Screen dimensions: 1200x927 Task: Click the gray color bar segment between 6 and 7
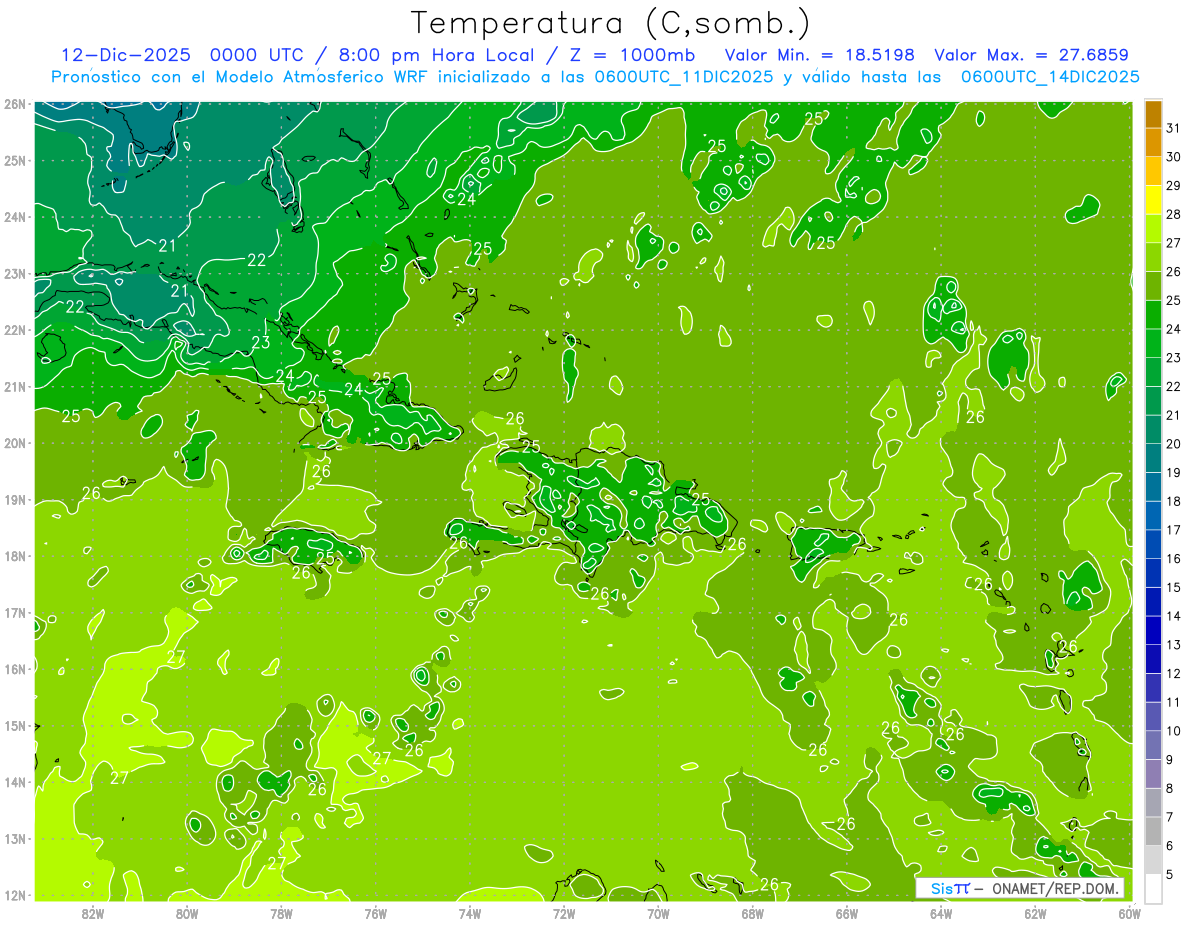click(x=1153, y=831)
